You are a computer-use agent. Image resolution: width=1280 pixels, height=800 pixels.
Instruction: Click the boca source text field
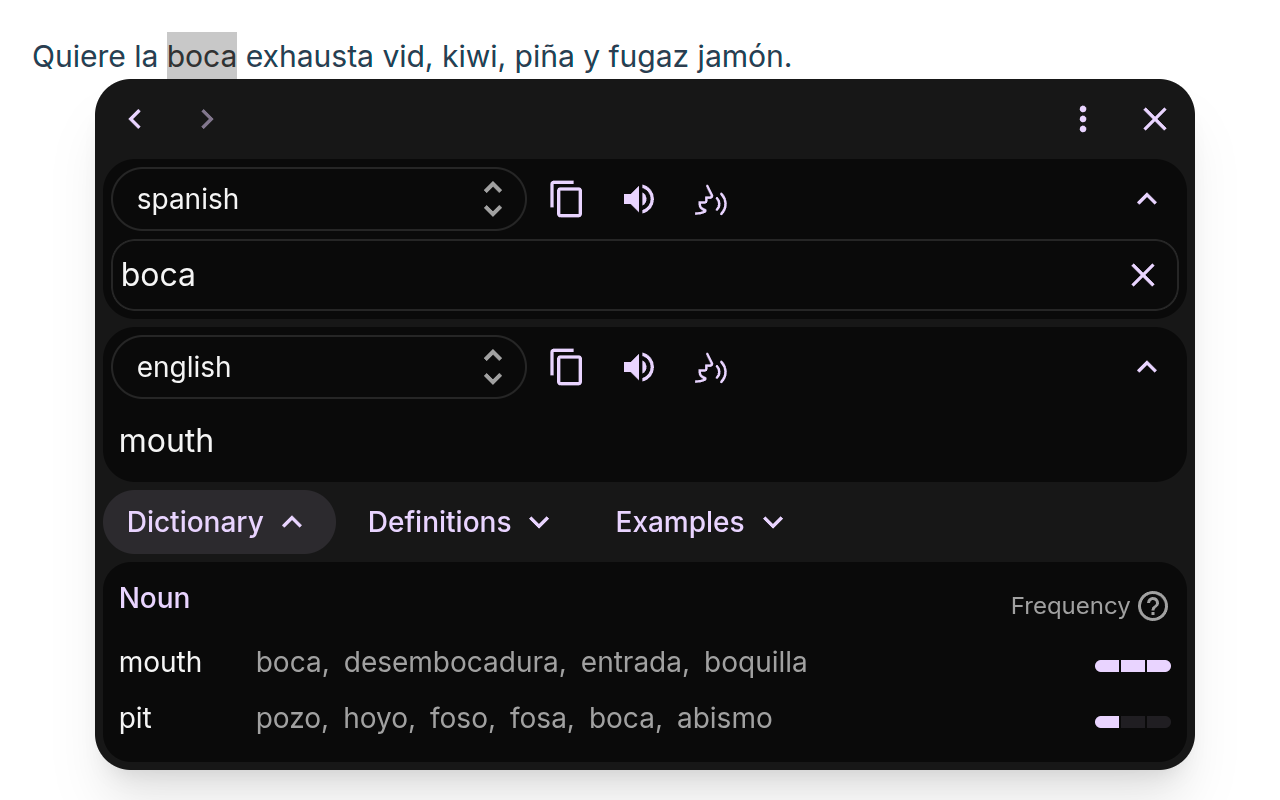[x=600, y=275]
